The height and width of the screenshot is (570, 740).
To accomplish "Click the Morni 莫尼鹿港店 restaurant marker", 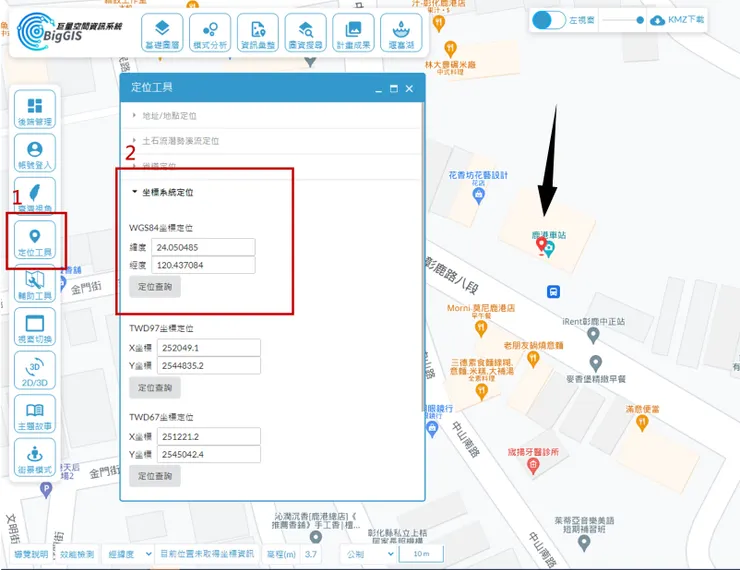I will click(481, 328).
